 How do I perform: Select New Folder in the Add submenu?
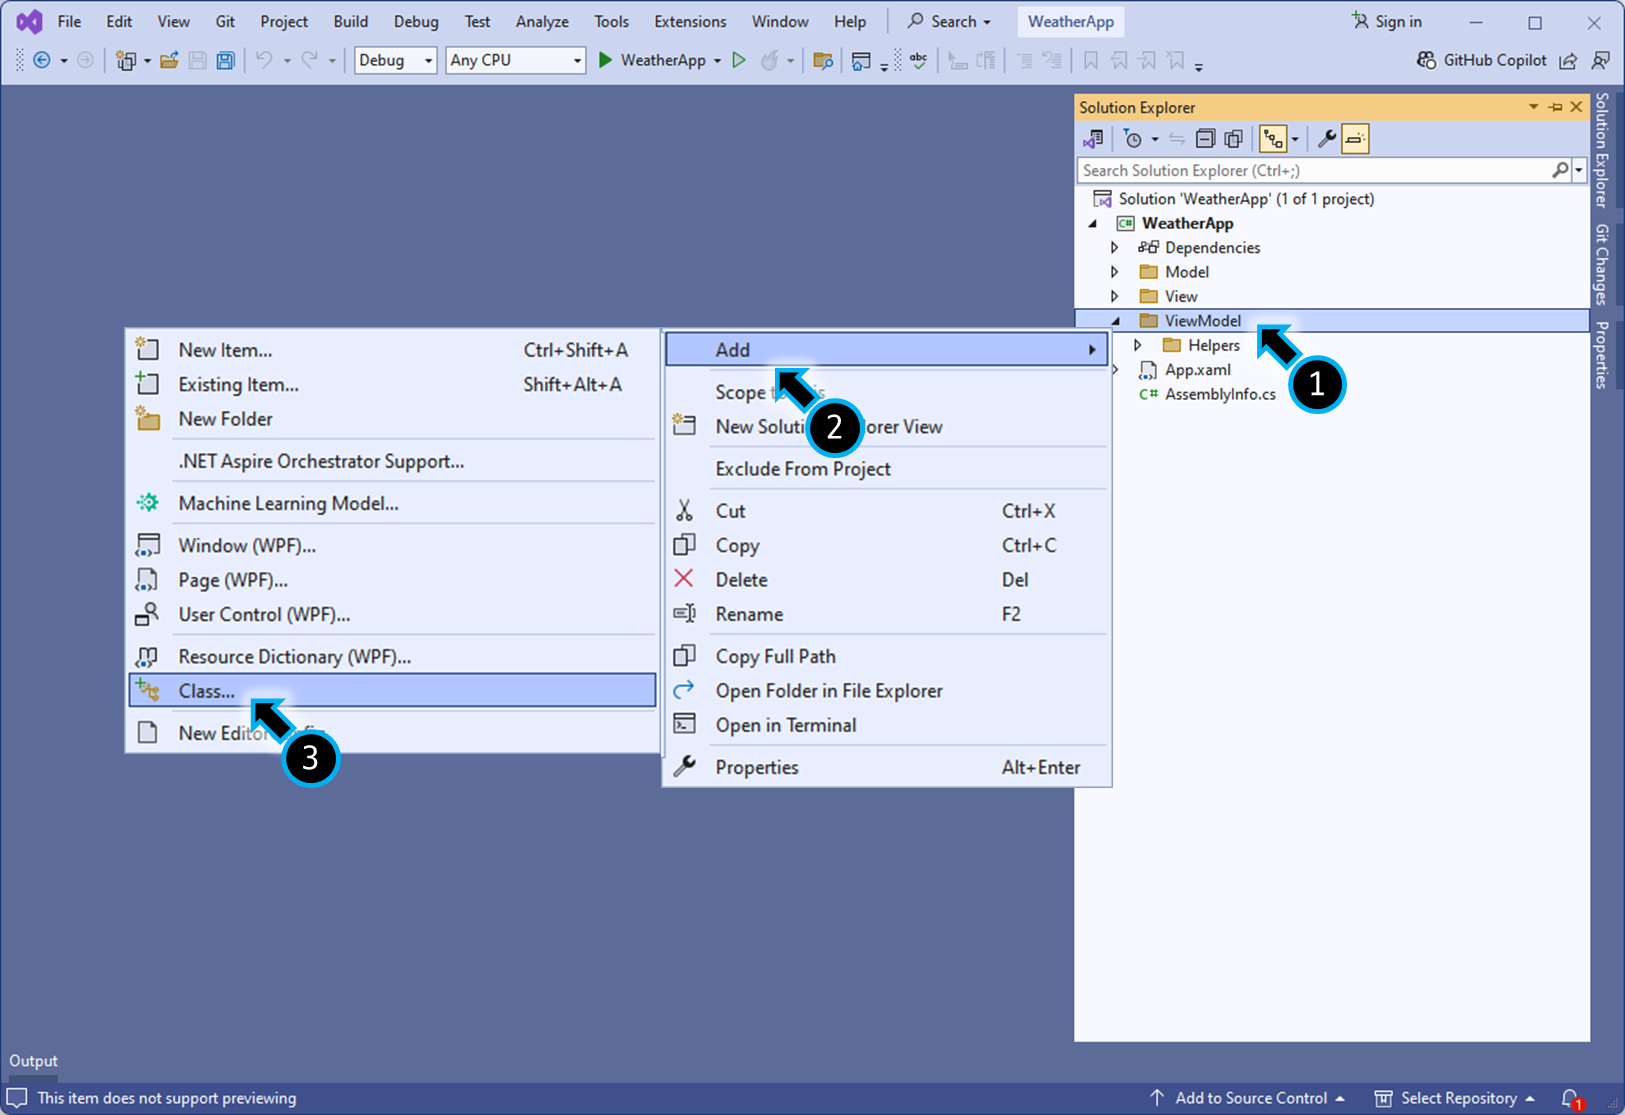(392, 419)
